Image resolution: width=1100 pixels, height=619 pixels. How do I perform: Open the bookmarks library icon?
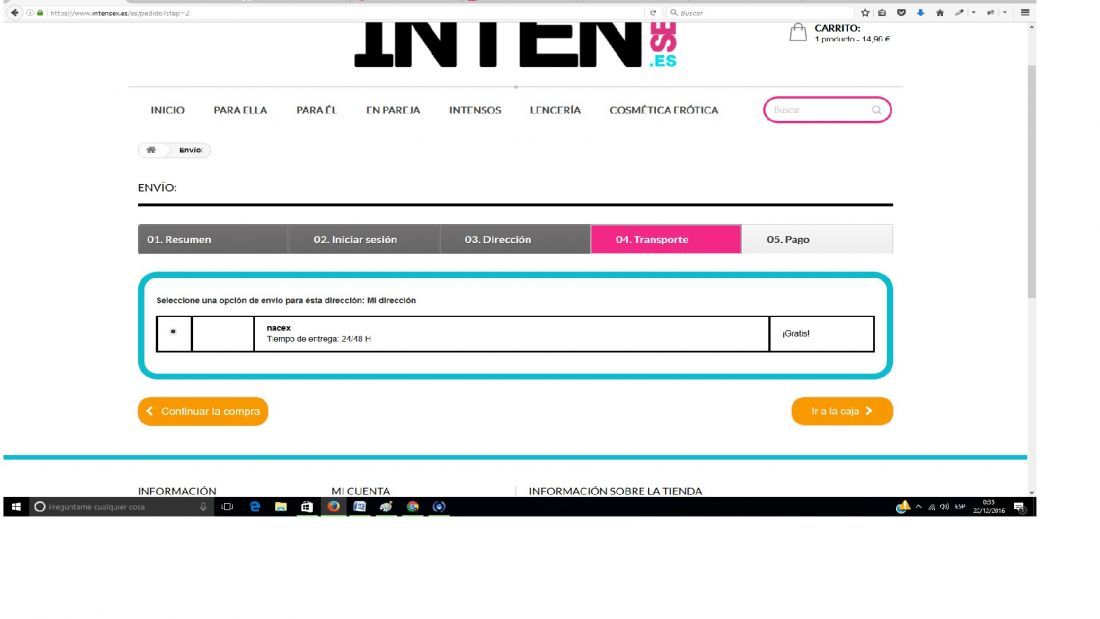(883, 13)
